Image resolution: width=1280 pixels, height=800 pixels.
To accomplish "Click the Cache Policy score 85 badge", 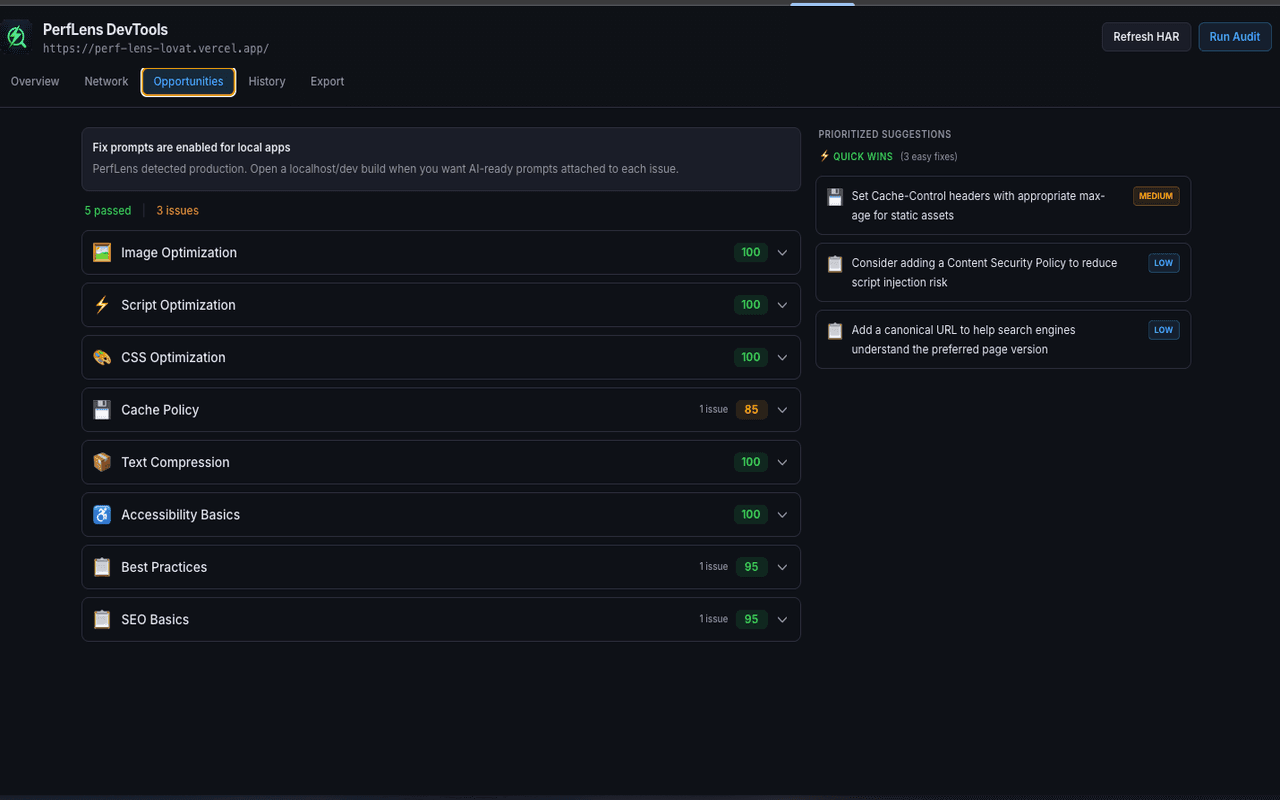I will (x=751, y=410).
